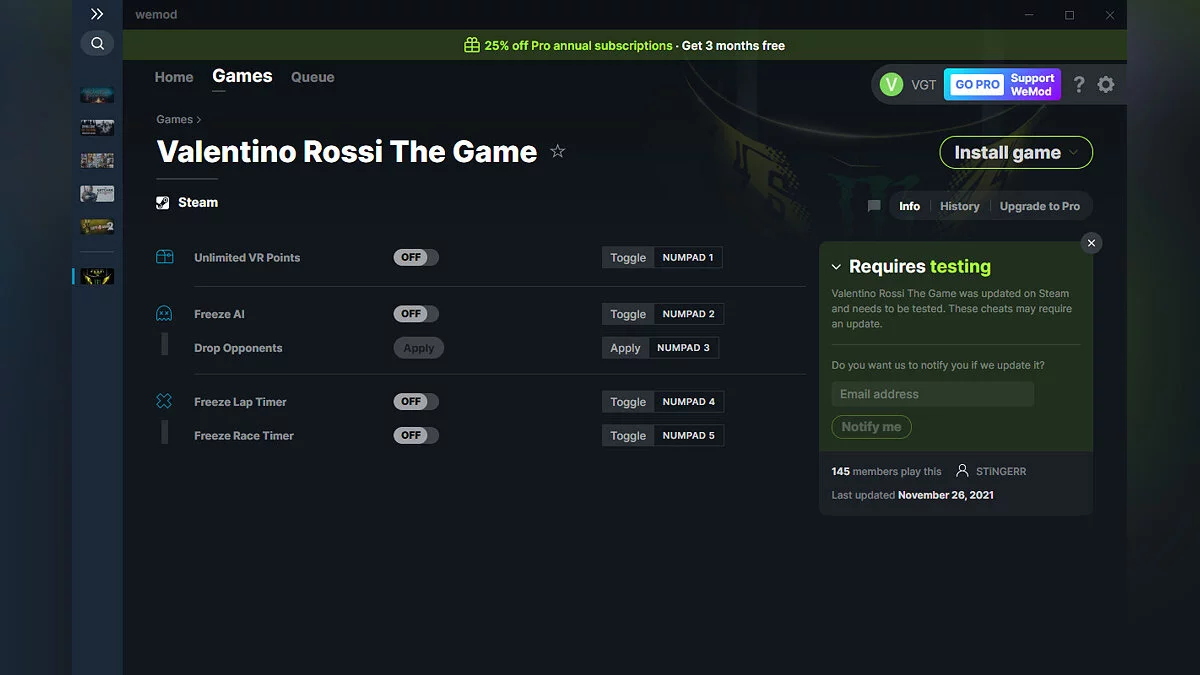Expand the Install game dropdown arrow
The height and width of the screenshot is (675, 1200).
tap(1074, 153)
